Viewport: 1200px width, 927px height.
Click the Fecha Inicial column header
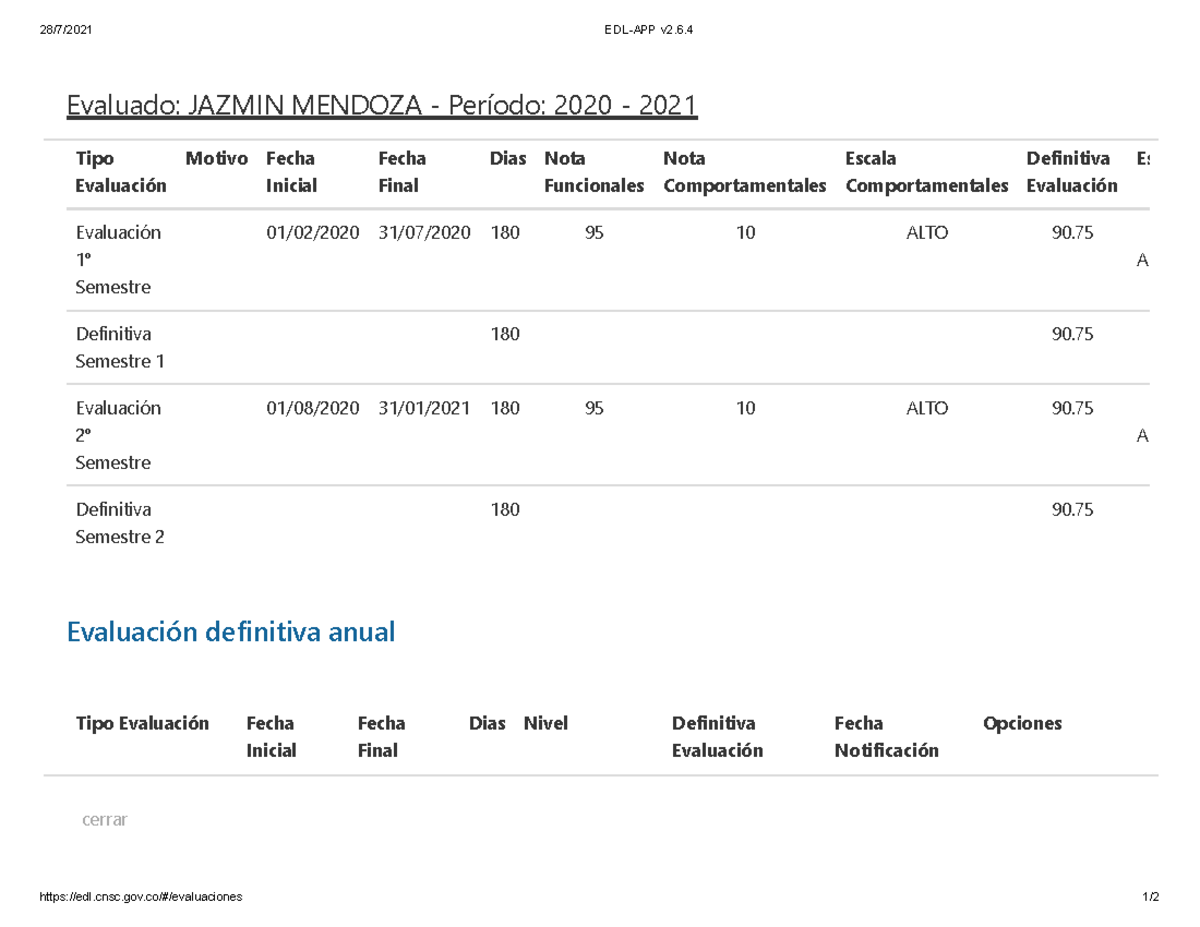pyautogui.click(x=290, y=171)
